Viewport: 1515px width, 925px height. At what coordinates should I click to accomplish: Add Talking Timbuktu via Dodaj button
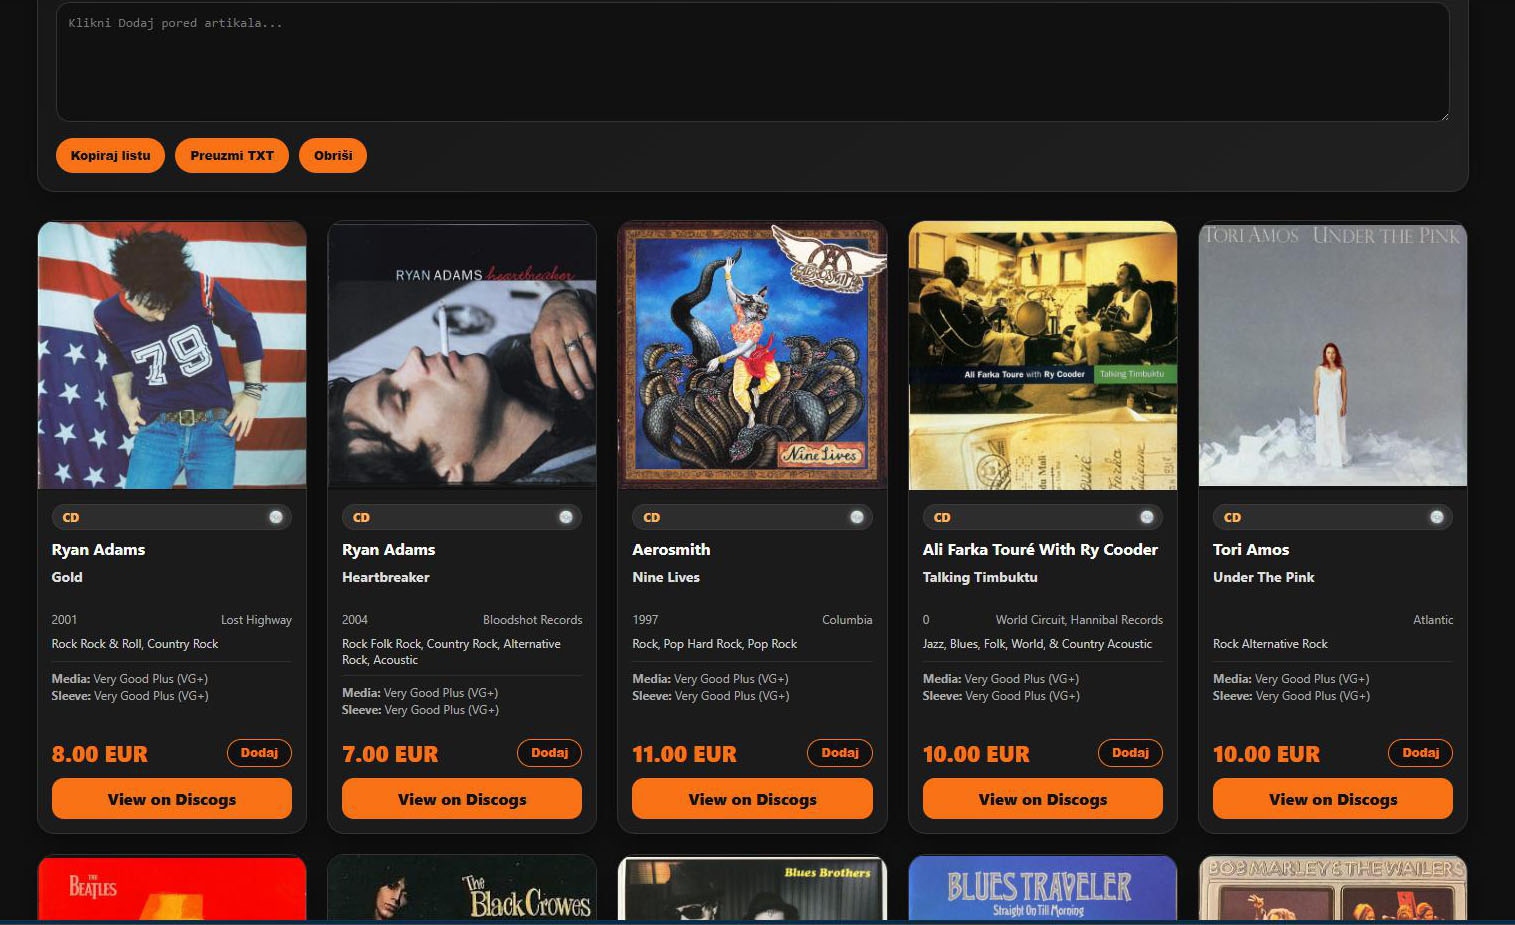(1130, 753)
